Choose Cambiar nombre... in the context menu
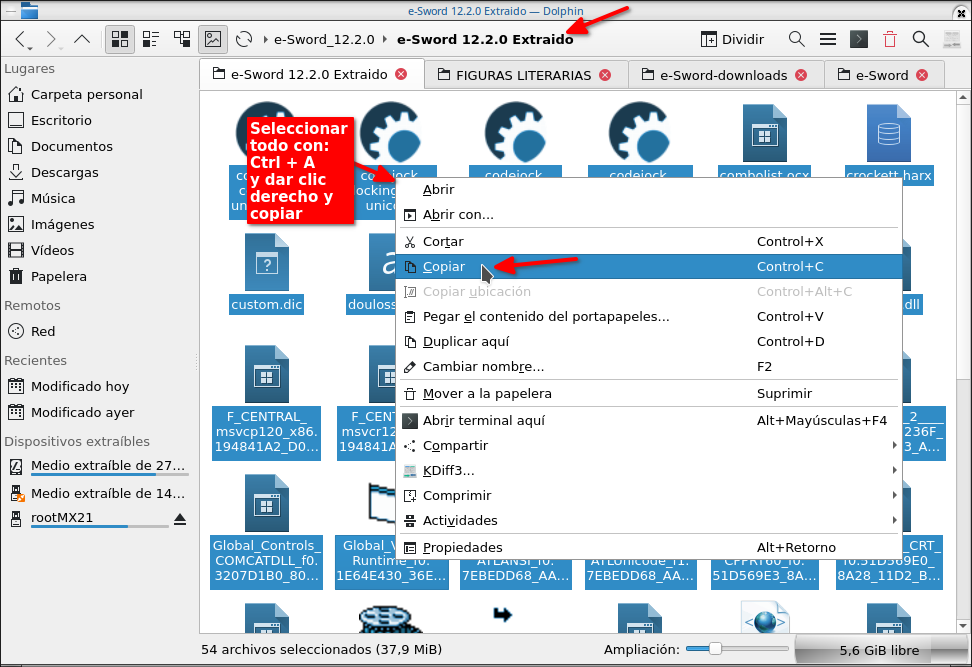Viewport: 972px width, 667px height. (649, 367)
